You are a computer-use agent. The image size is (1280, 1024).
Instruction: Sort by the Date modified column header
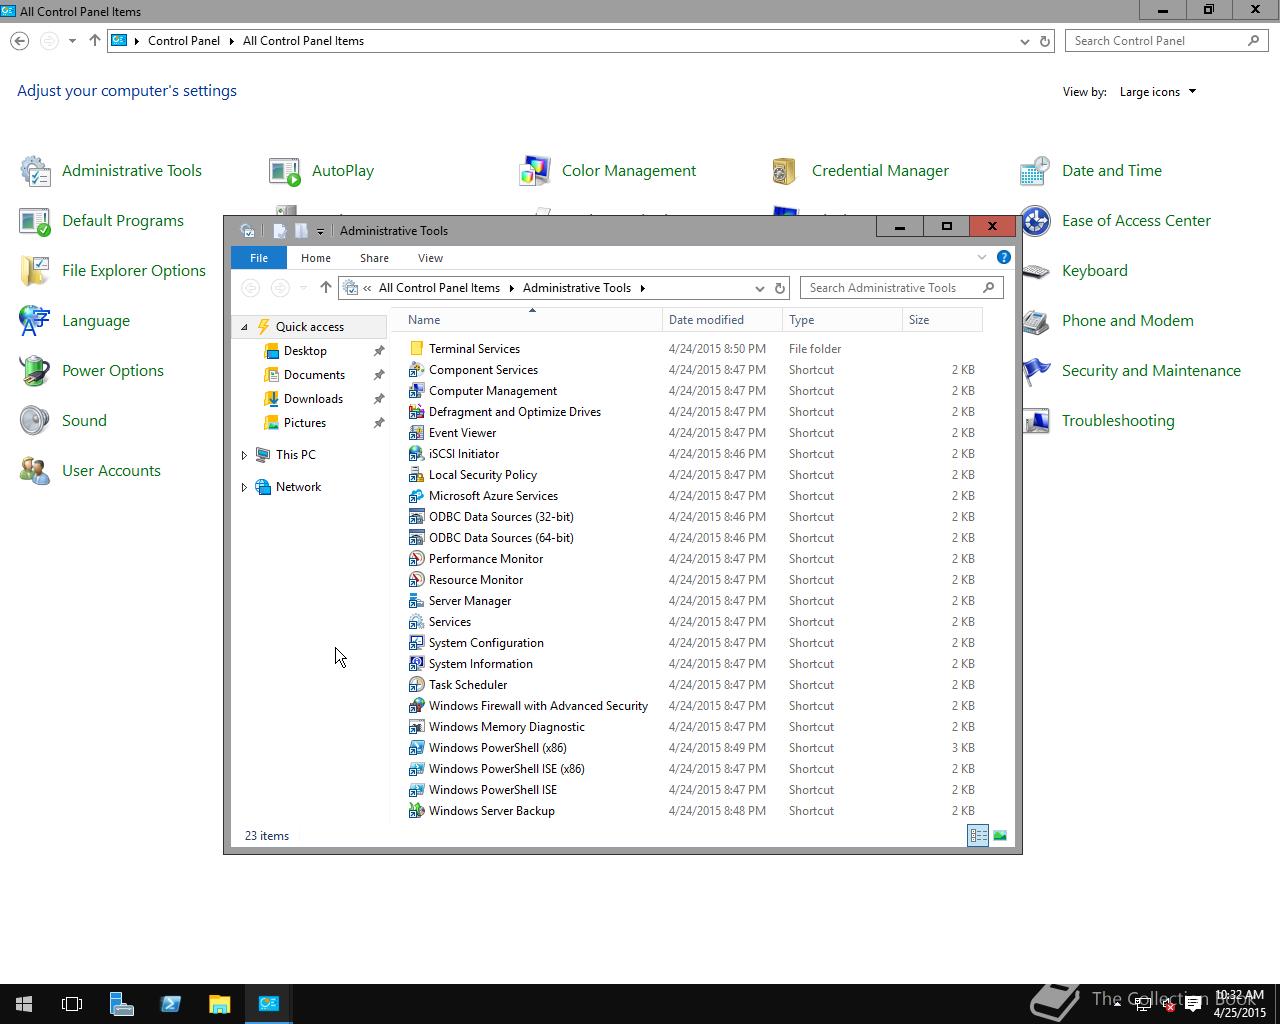[x=722, y=320]
